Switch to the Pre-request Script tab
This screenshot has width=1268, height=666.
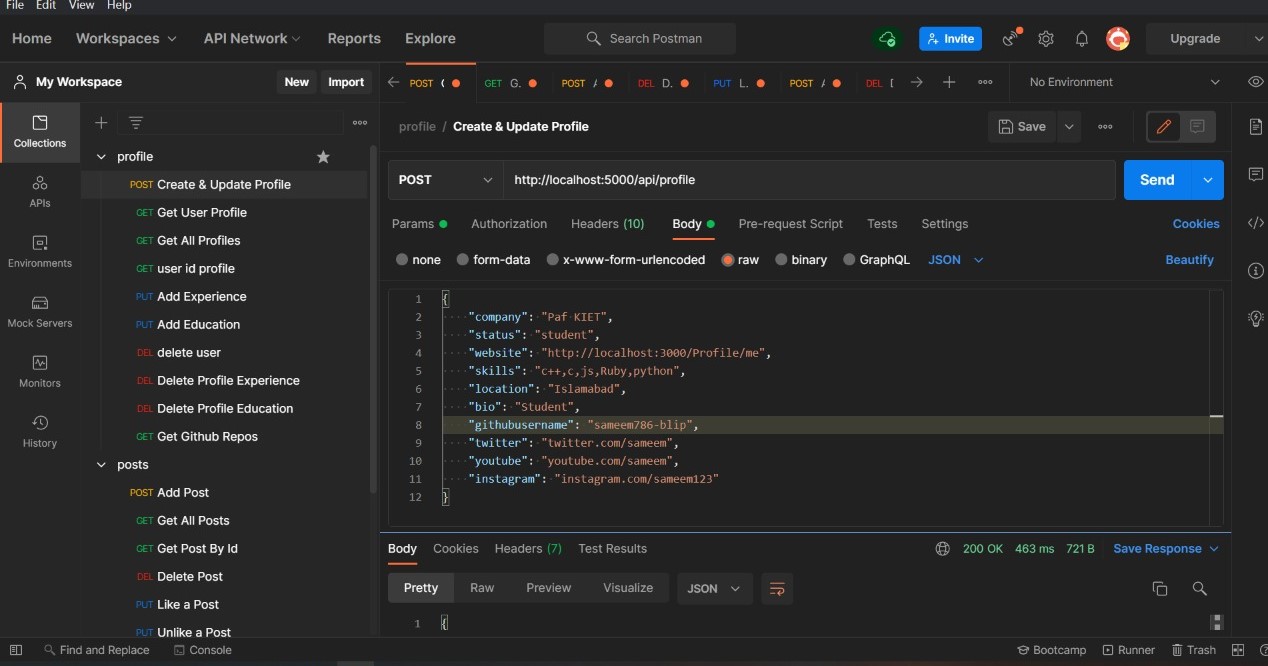[x=790, y=224]
